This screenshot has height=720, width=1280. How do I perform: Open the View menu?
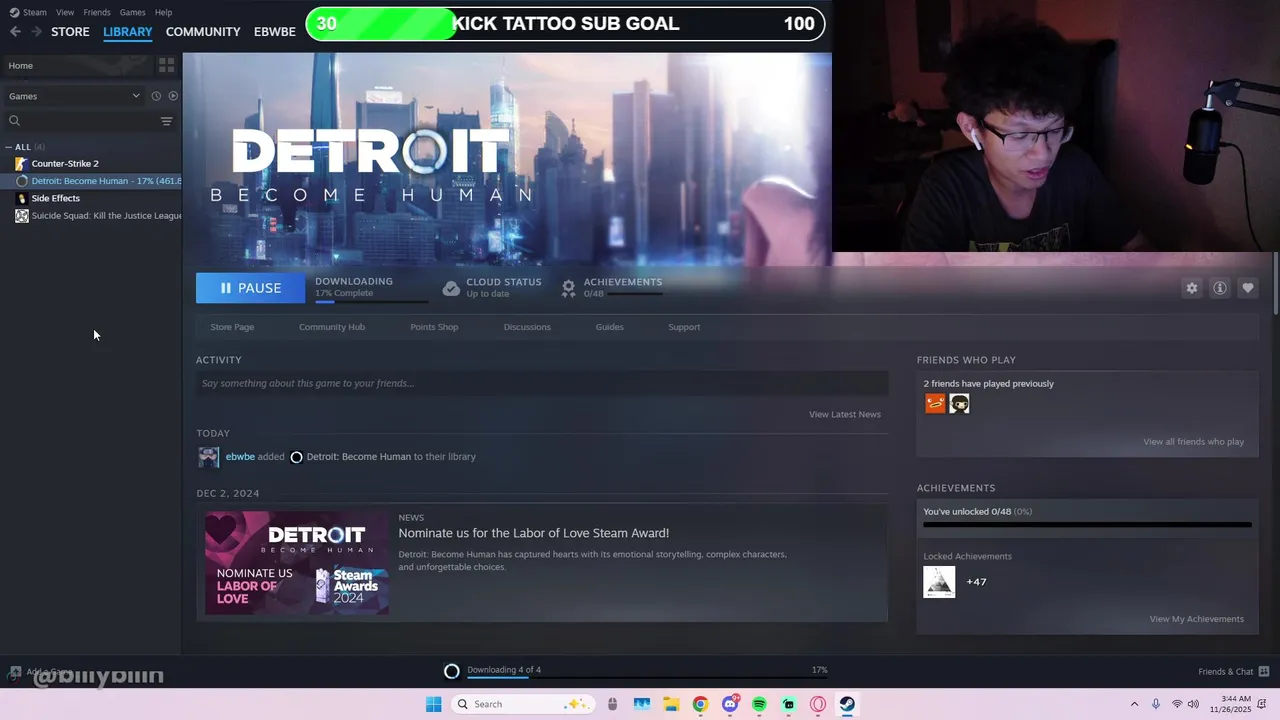click(65, 12)
